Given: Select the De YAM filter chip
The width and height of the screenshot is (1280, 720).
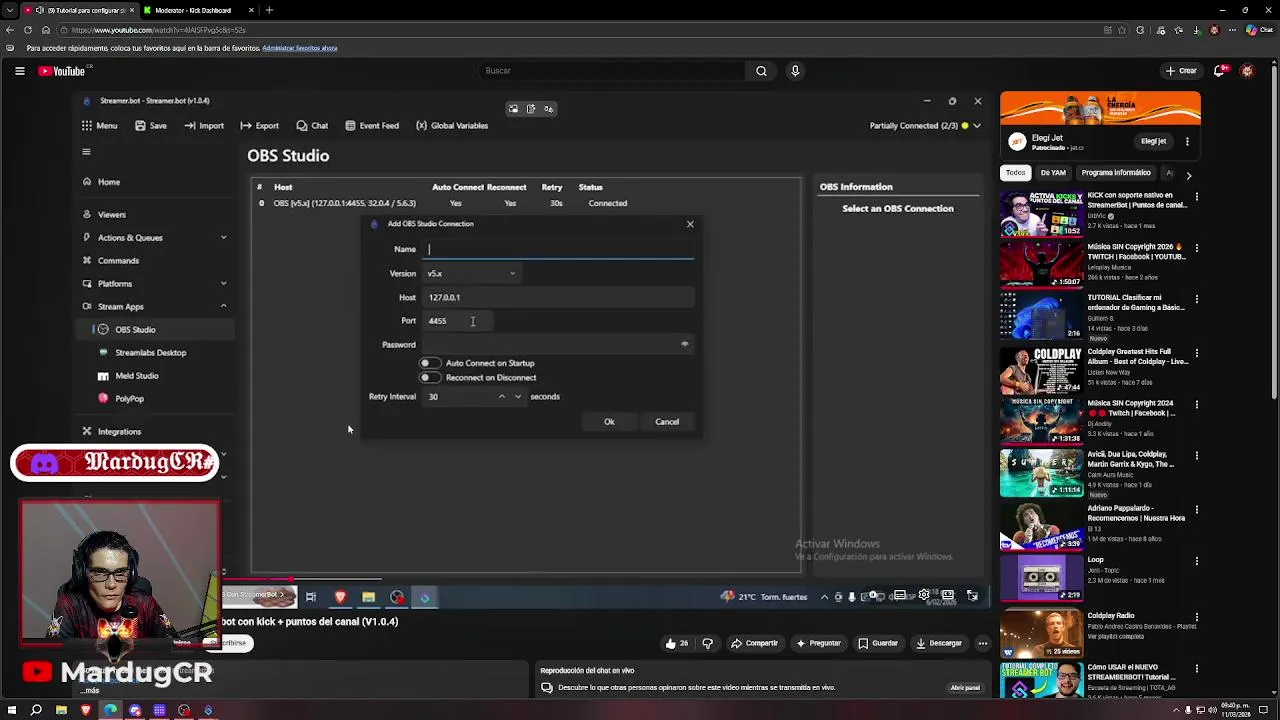Looking at the screenshot, I should 1053,173.
